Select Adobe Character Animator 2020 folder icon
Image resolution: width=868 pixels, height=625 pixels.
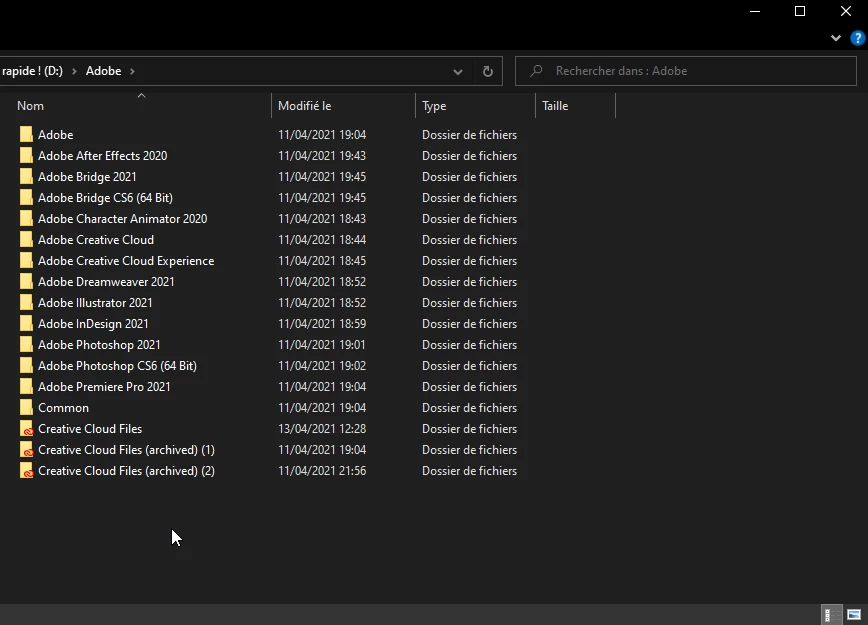tap(26, 219)
